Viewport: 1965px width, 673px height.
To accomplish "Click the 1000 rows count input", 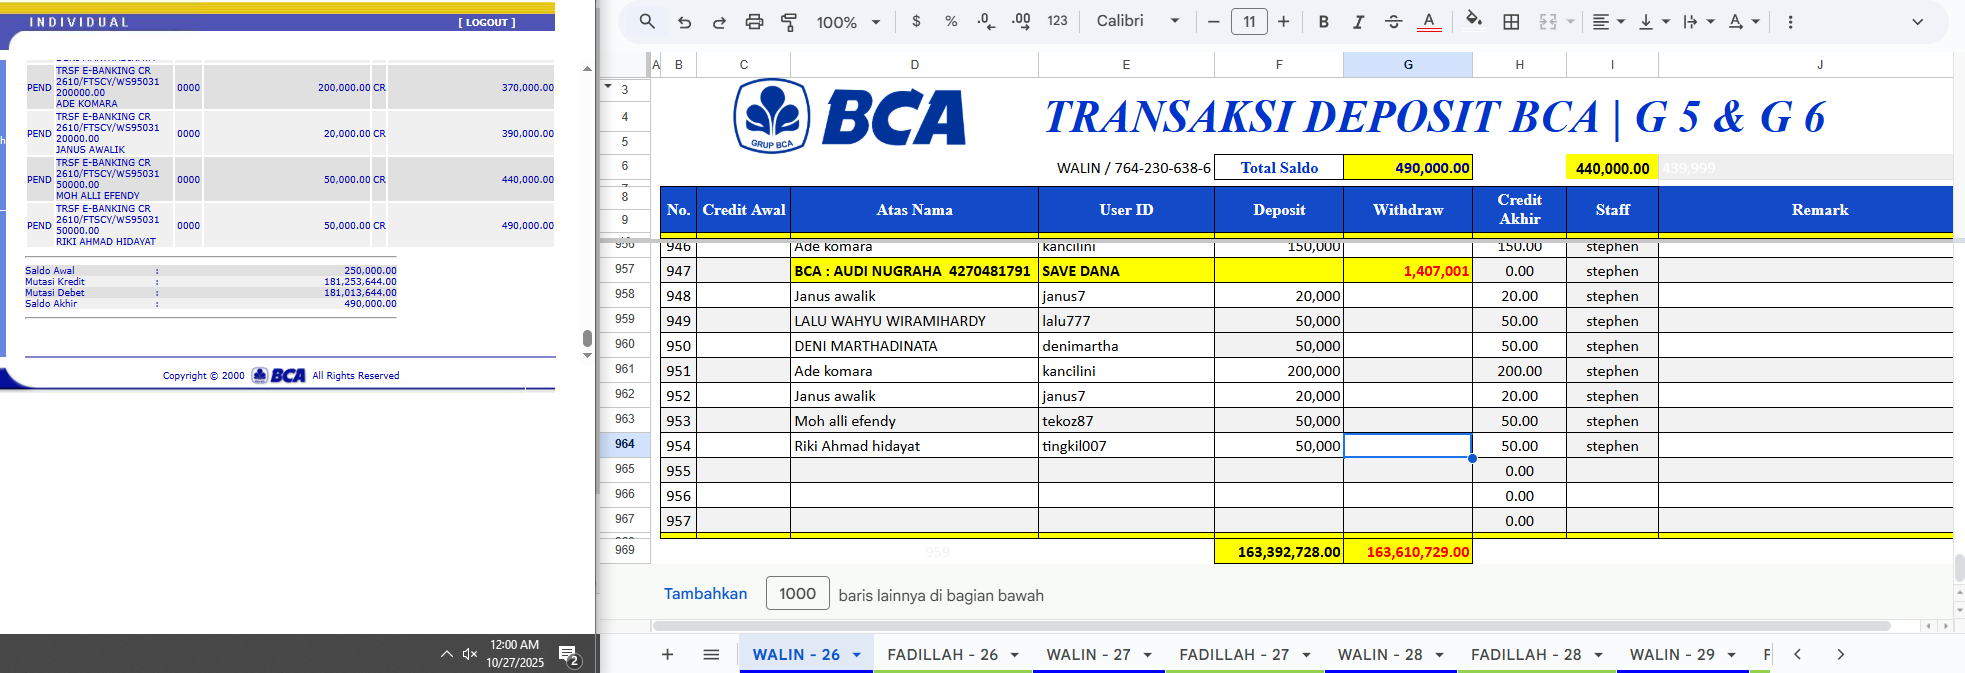I will pos(798,593).
